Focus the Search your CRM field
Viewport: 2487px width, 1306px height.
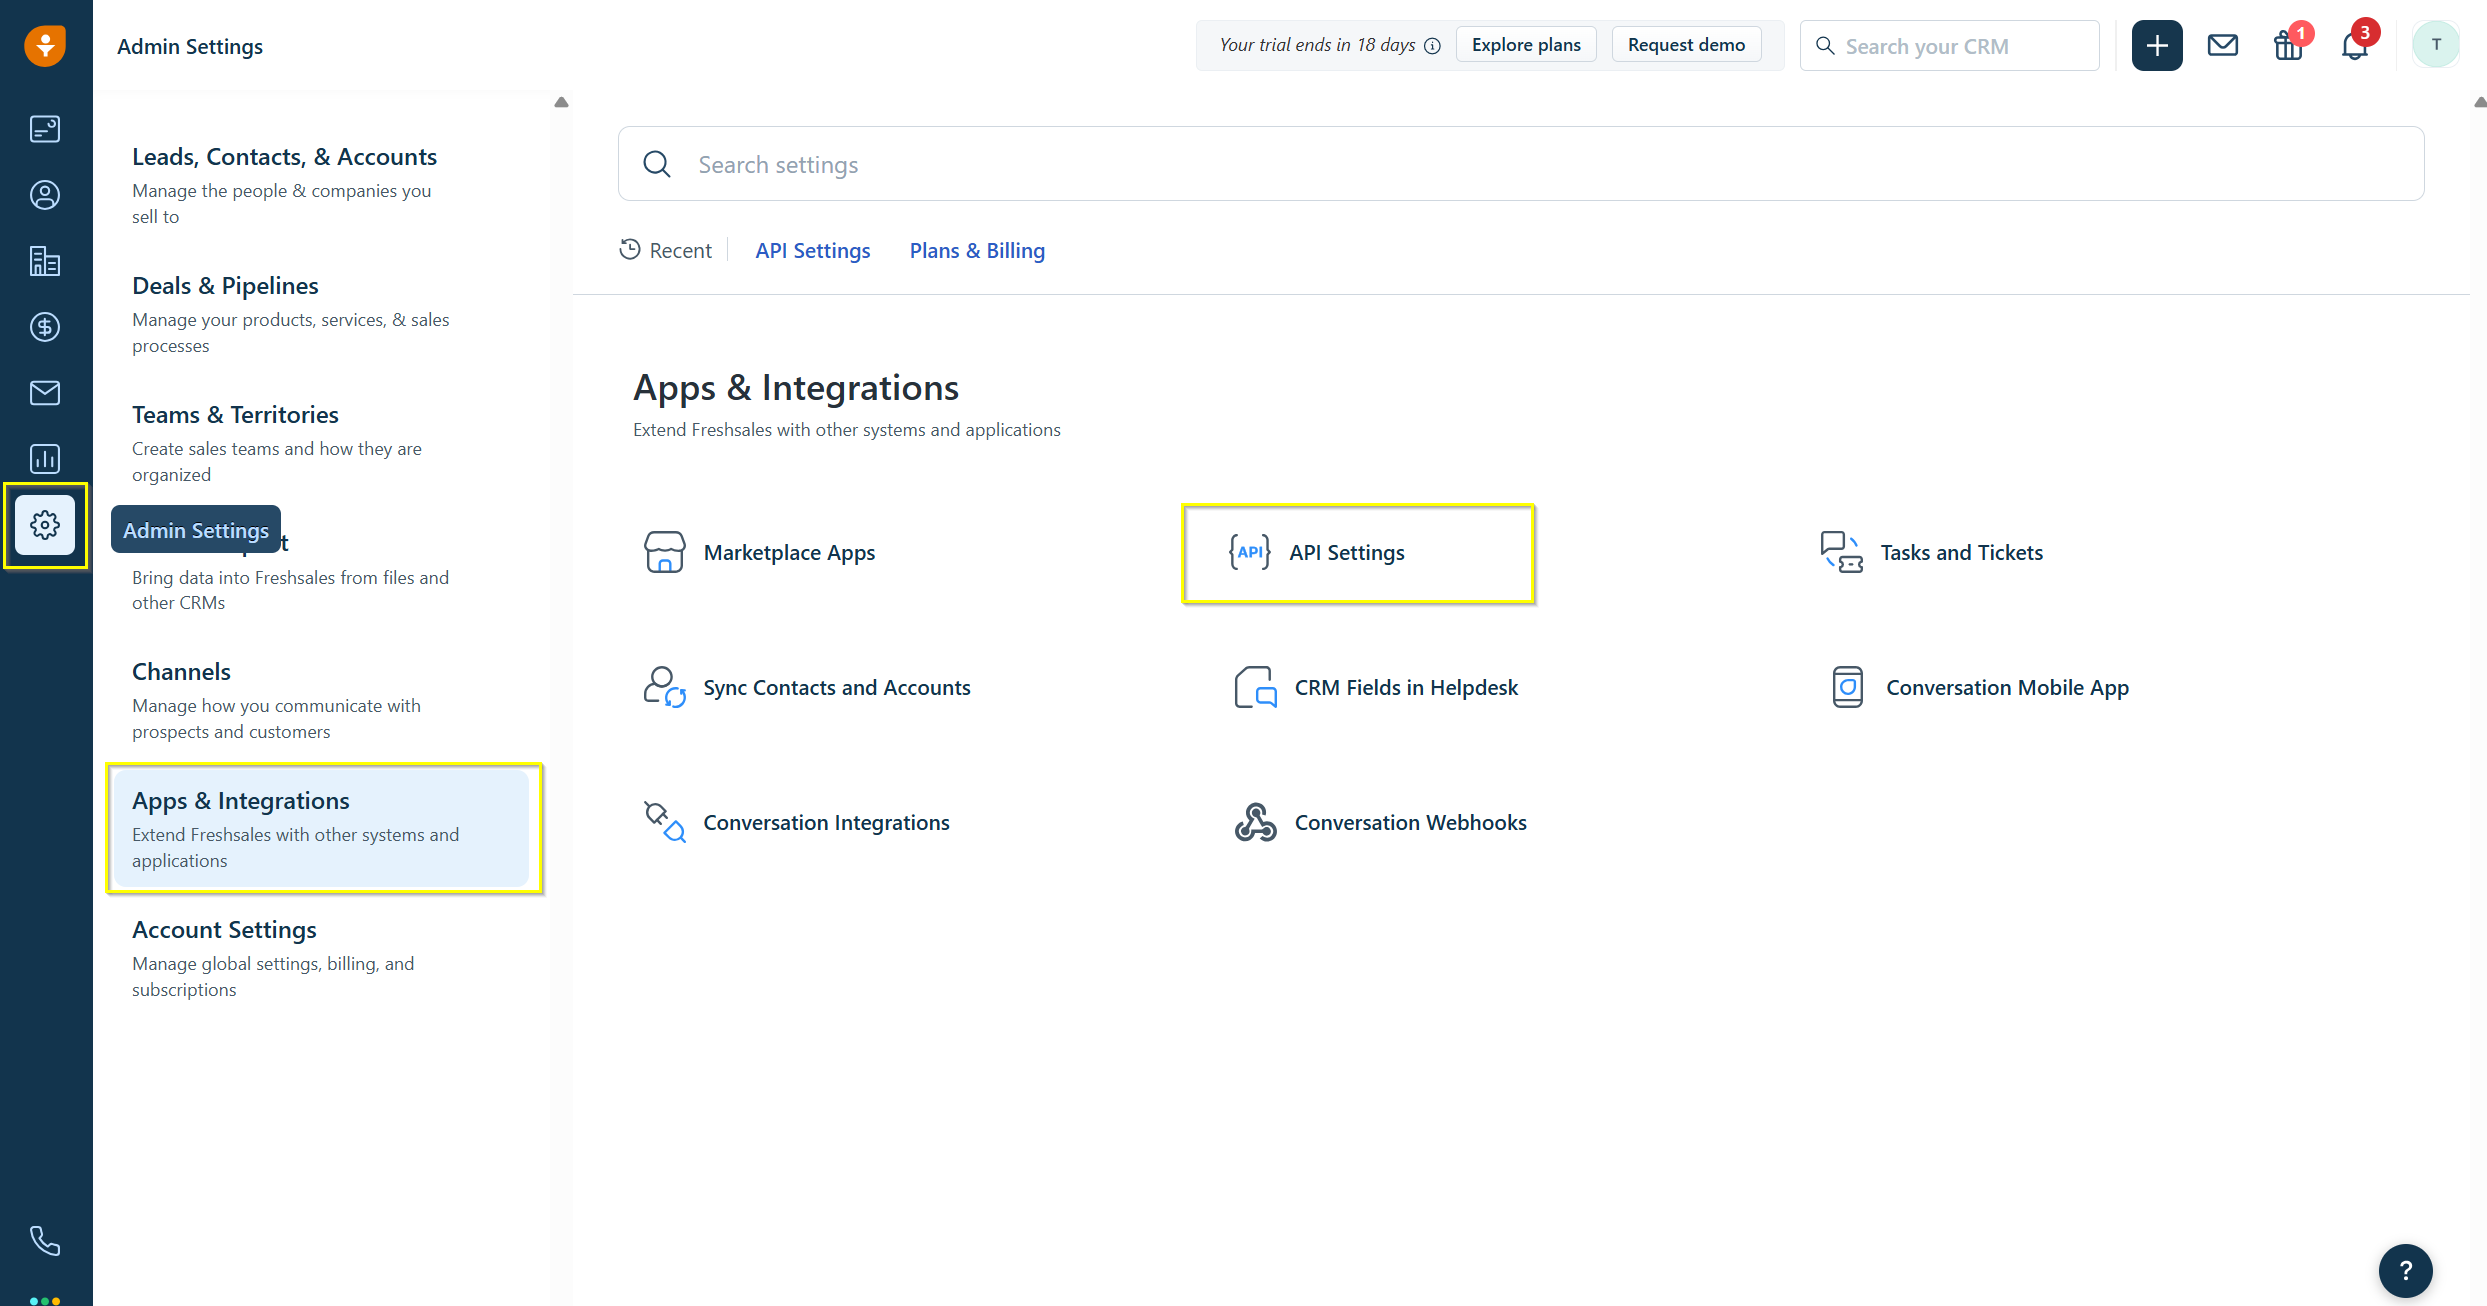(1949, 46)
